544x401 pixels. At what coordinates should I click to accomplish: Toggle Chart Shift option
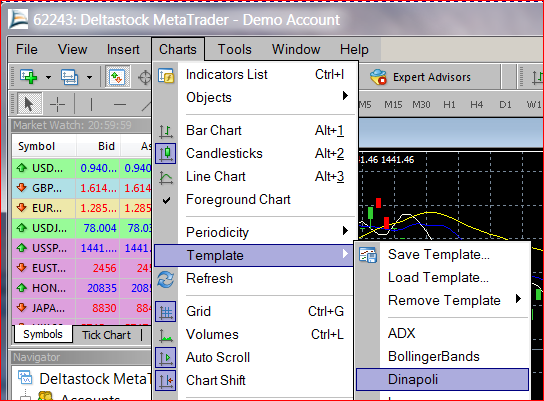click(255, 380)
